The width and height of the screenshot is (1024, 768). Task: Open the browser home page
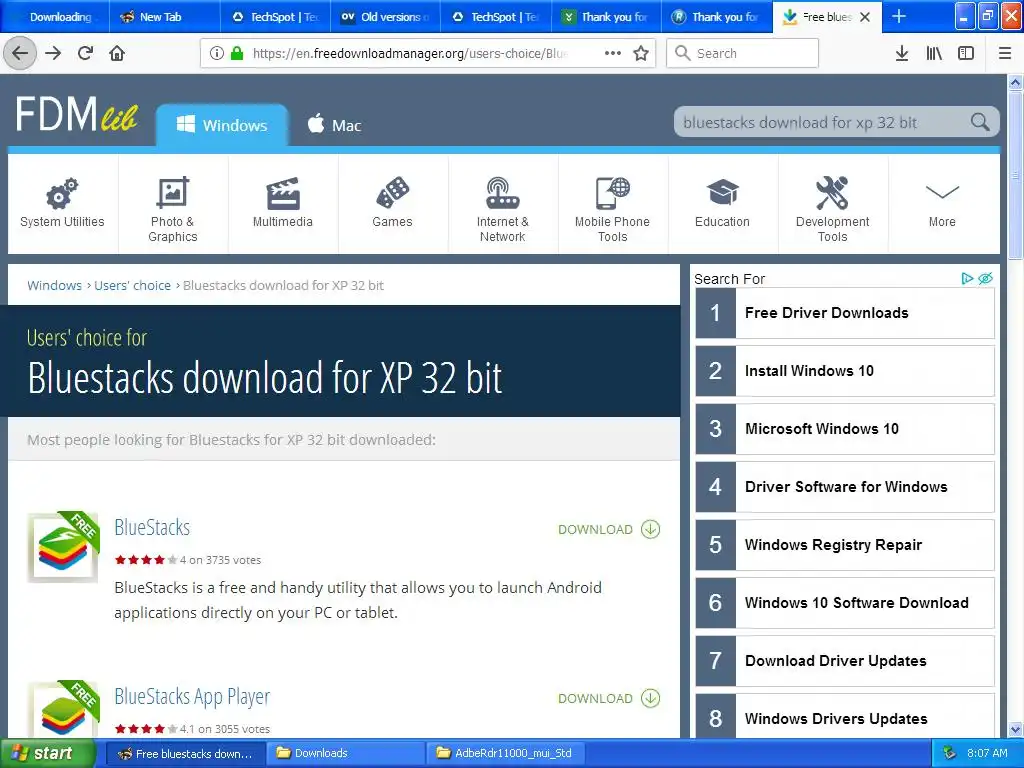pyautogui.click(x=117, y=53)
